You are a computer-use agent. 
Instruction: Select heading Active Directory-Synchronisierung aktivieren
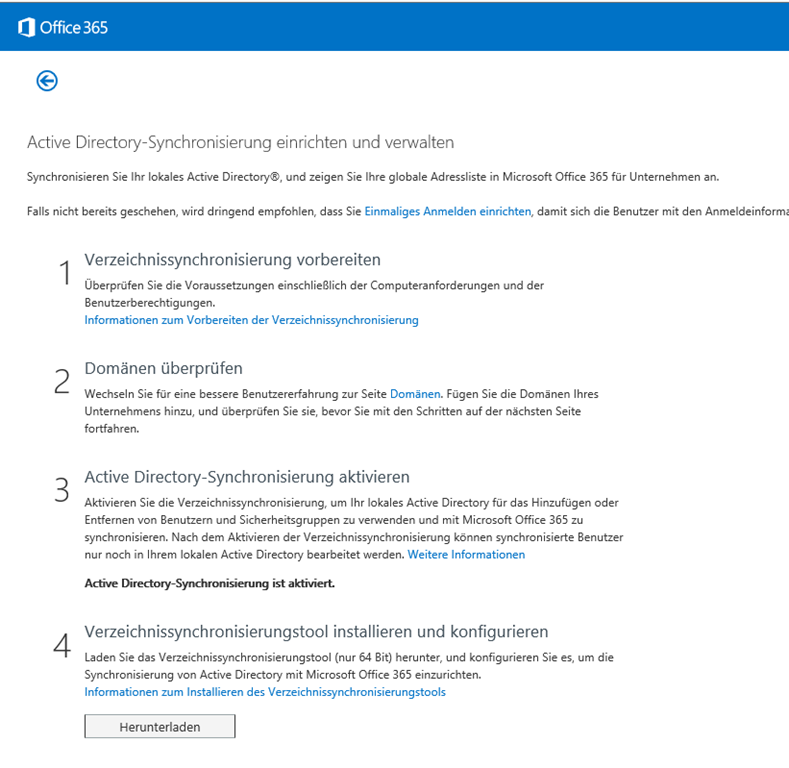(x=247, y=477)
